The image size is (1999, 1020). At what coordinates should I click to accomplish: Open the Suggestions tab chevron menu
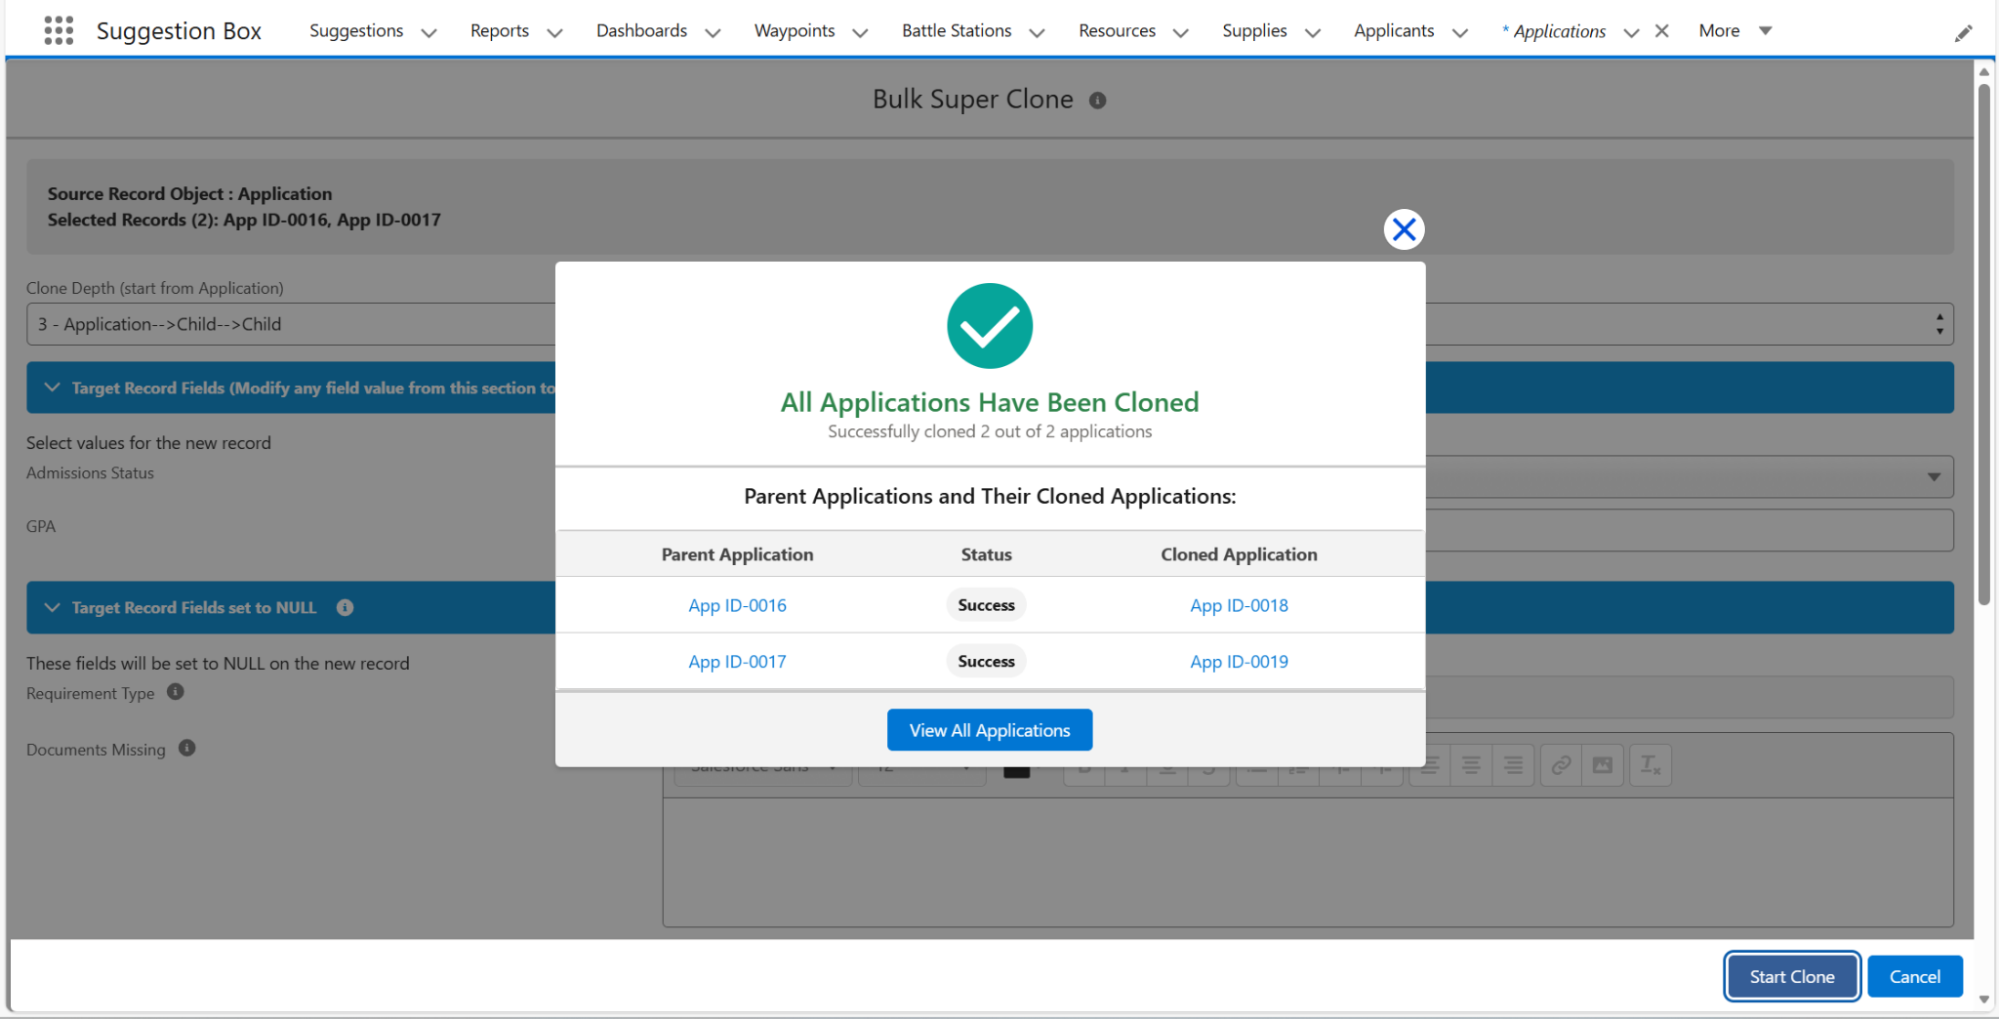click(x=429, y=32)
